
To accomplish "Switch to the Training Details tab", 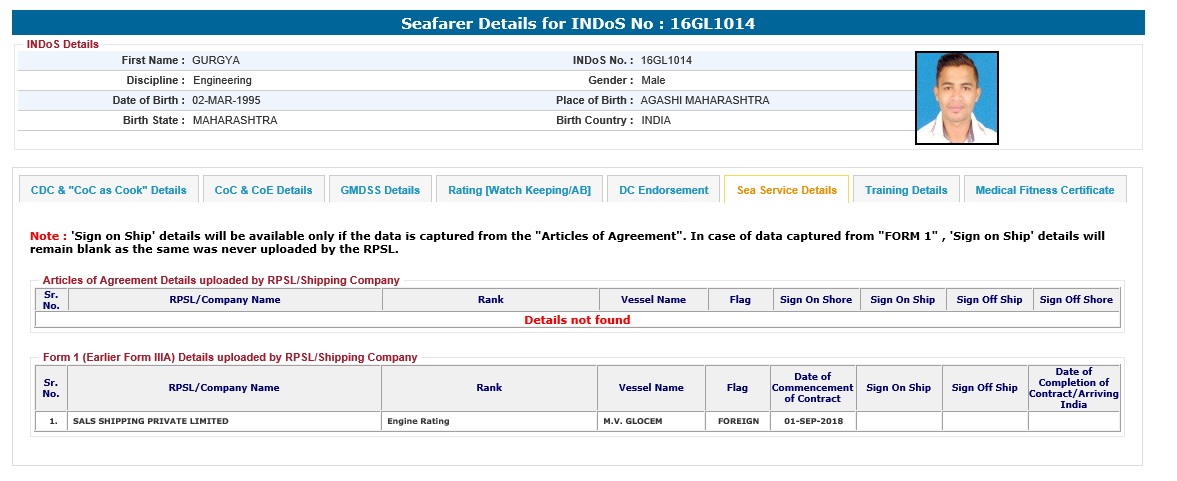I will [x=905, y=190].
